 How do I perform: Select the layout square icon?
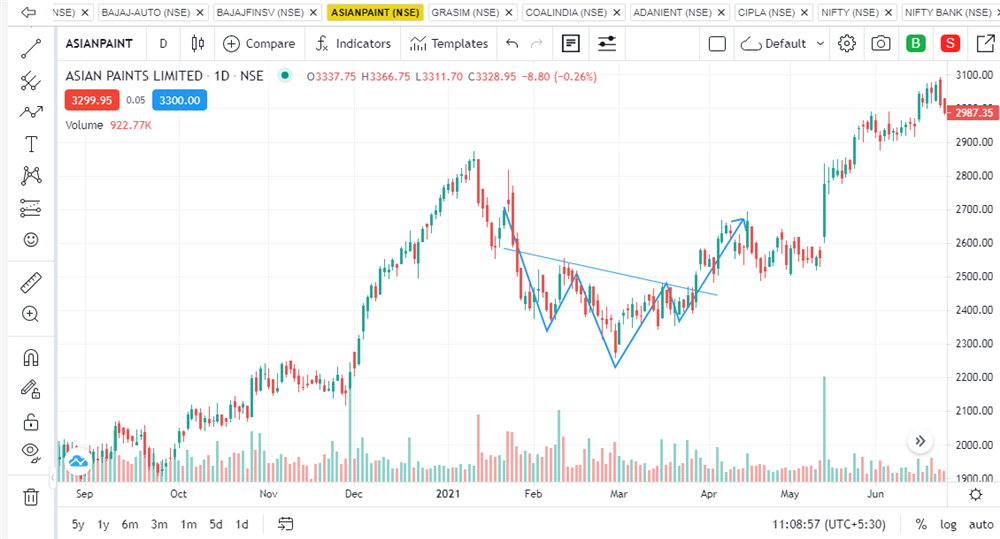point(717,43)
